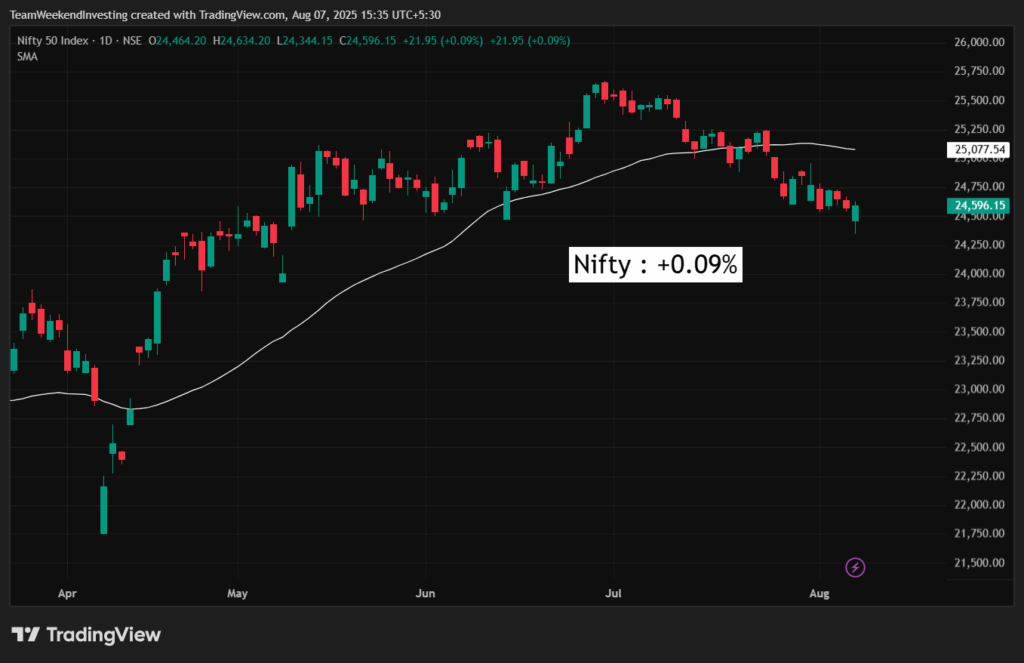Click the 24,000.00 price axis label
The image size is (1024, 663).
[979, 273]
